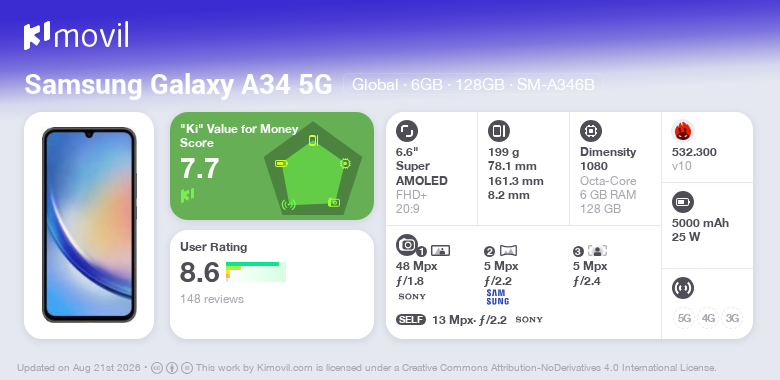Viewport: 780px width, 380px height.
Task: Click the Creative Commons license icon
Action: point(156,368)
